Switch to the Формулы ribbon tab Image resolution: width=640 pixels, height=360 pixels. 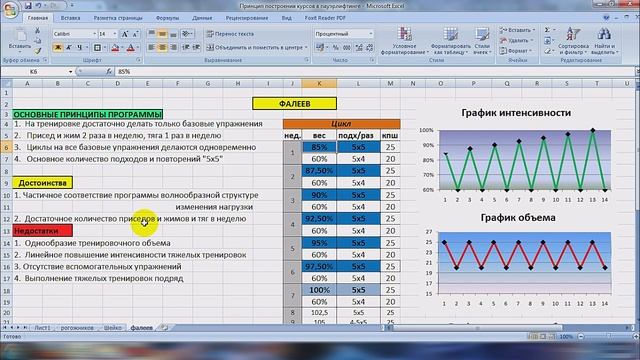167,18
